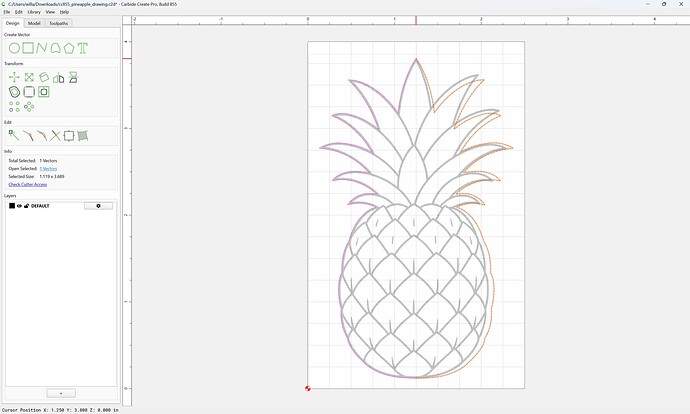The width and height of the screenshot is (690, 414).
Task: Select the Text tool
Action: (83, 48)
